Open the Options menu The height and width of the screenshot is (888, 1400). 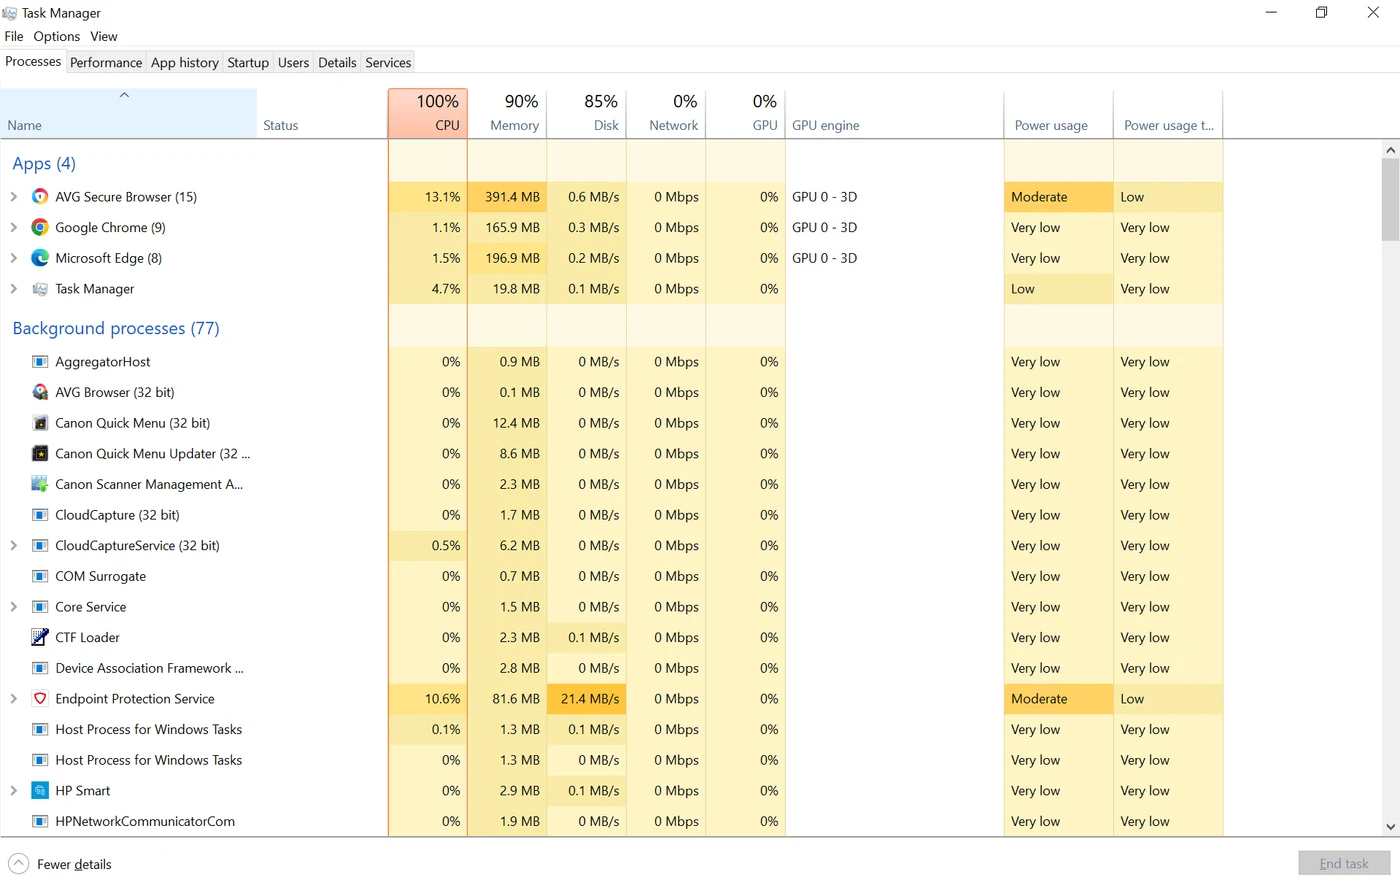(x=57, y=36)
